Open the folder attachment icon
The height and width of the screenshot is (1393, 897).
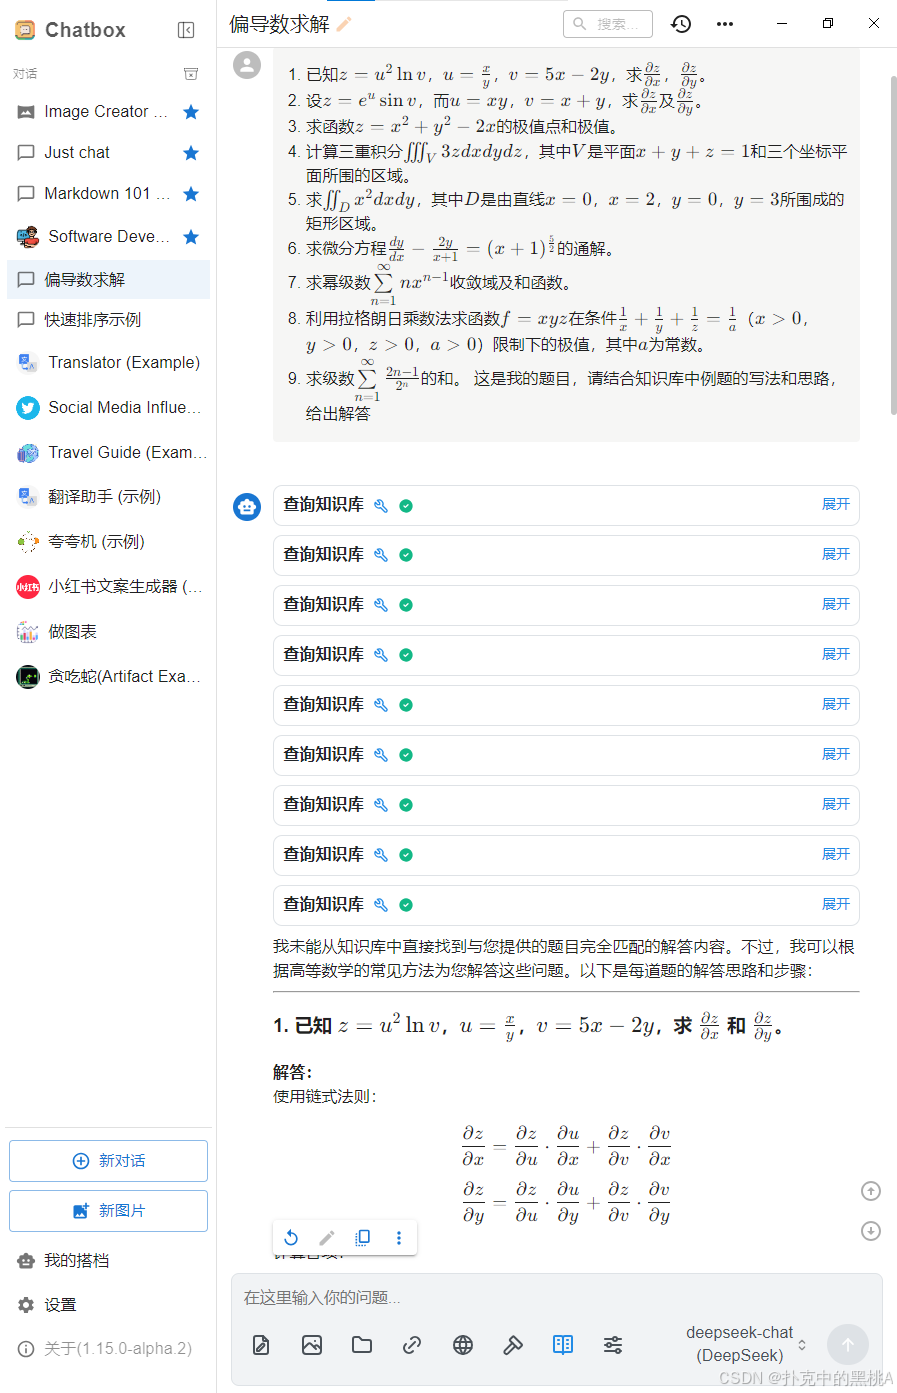click(362, 1345)
